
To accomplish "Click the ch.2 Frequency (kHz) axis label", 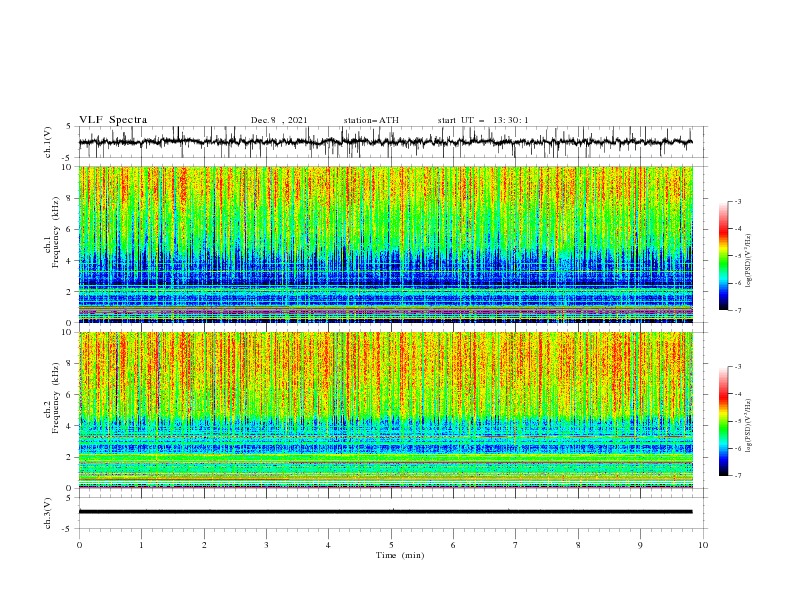I will pyautogui.click(x=52, y=398).
